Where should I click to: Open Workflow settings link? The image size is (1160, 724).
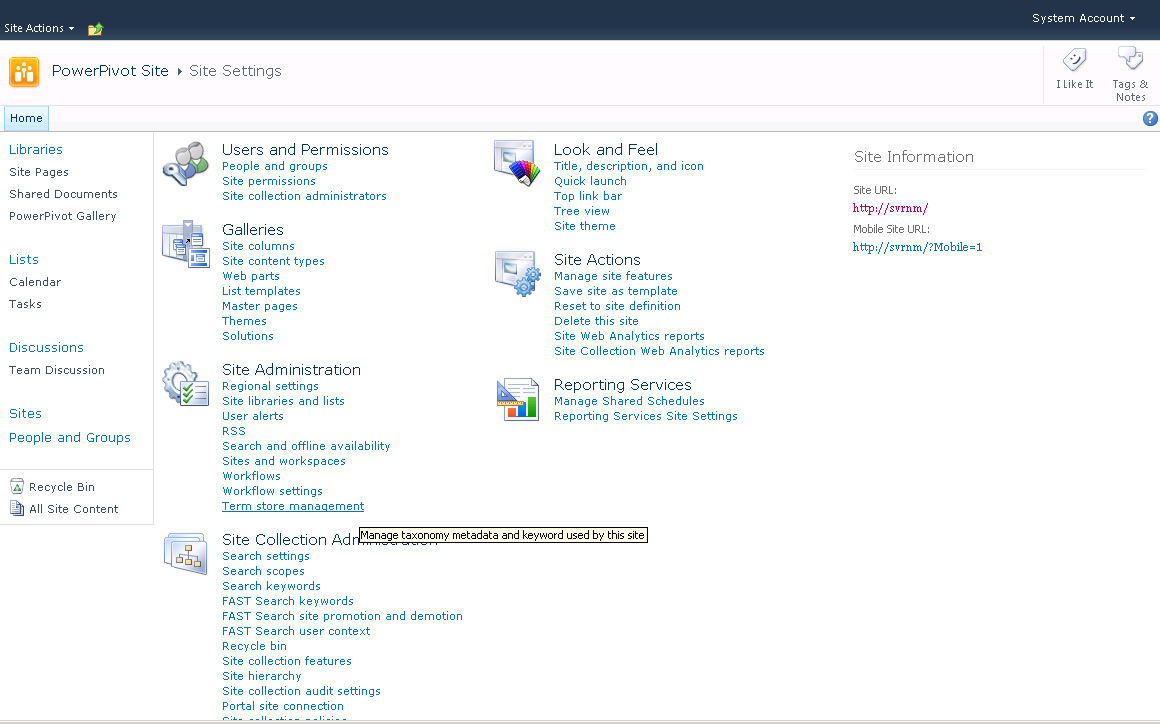[272, 491]
